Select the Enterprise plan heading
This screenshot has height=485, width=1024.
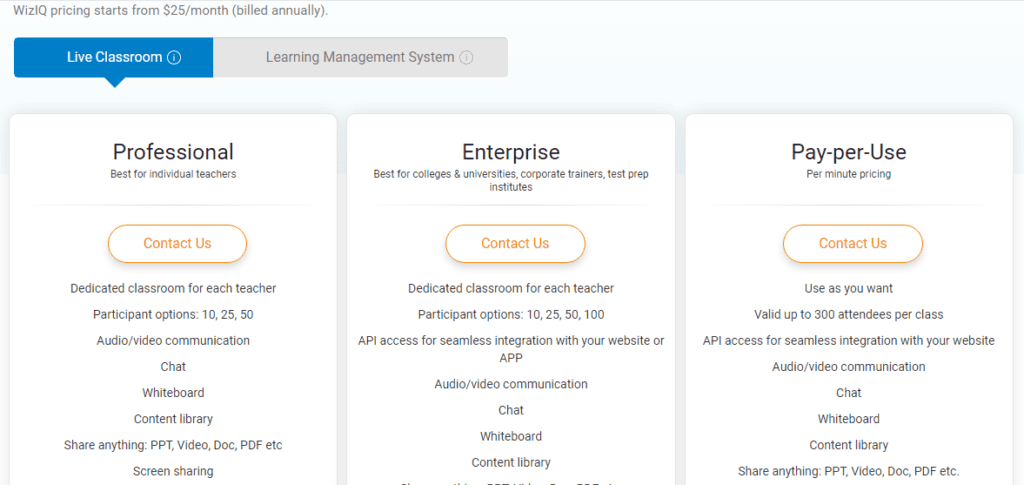pos(510,152)
